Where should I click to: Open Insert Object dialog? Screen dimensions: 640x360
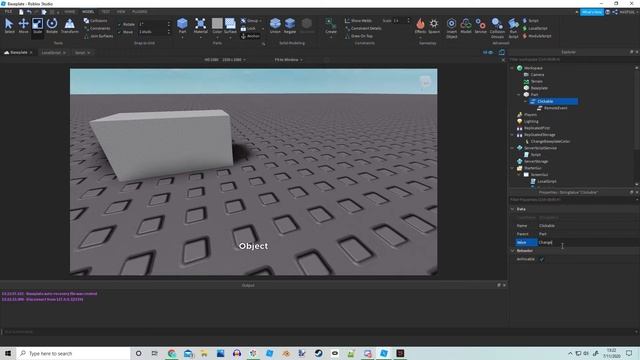pyautogui.click(x=451, y=28)
